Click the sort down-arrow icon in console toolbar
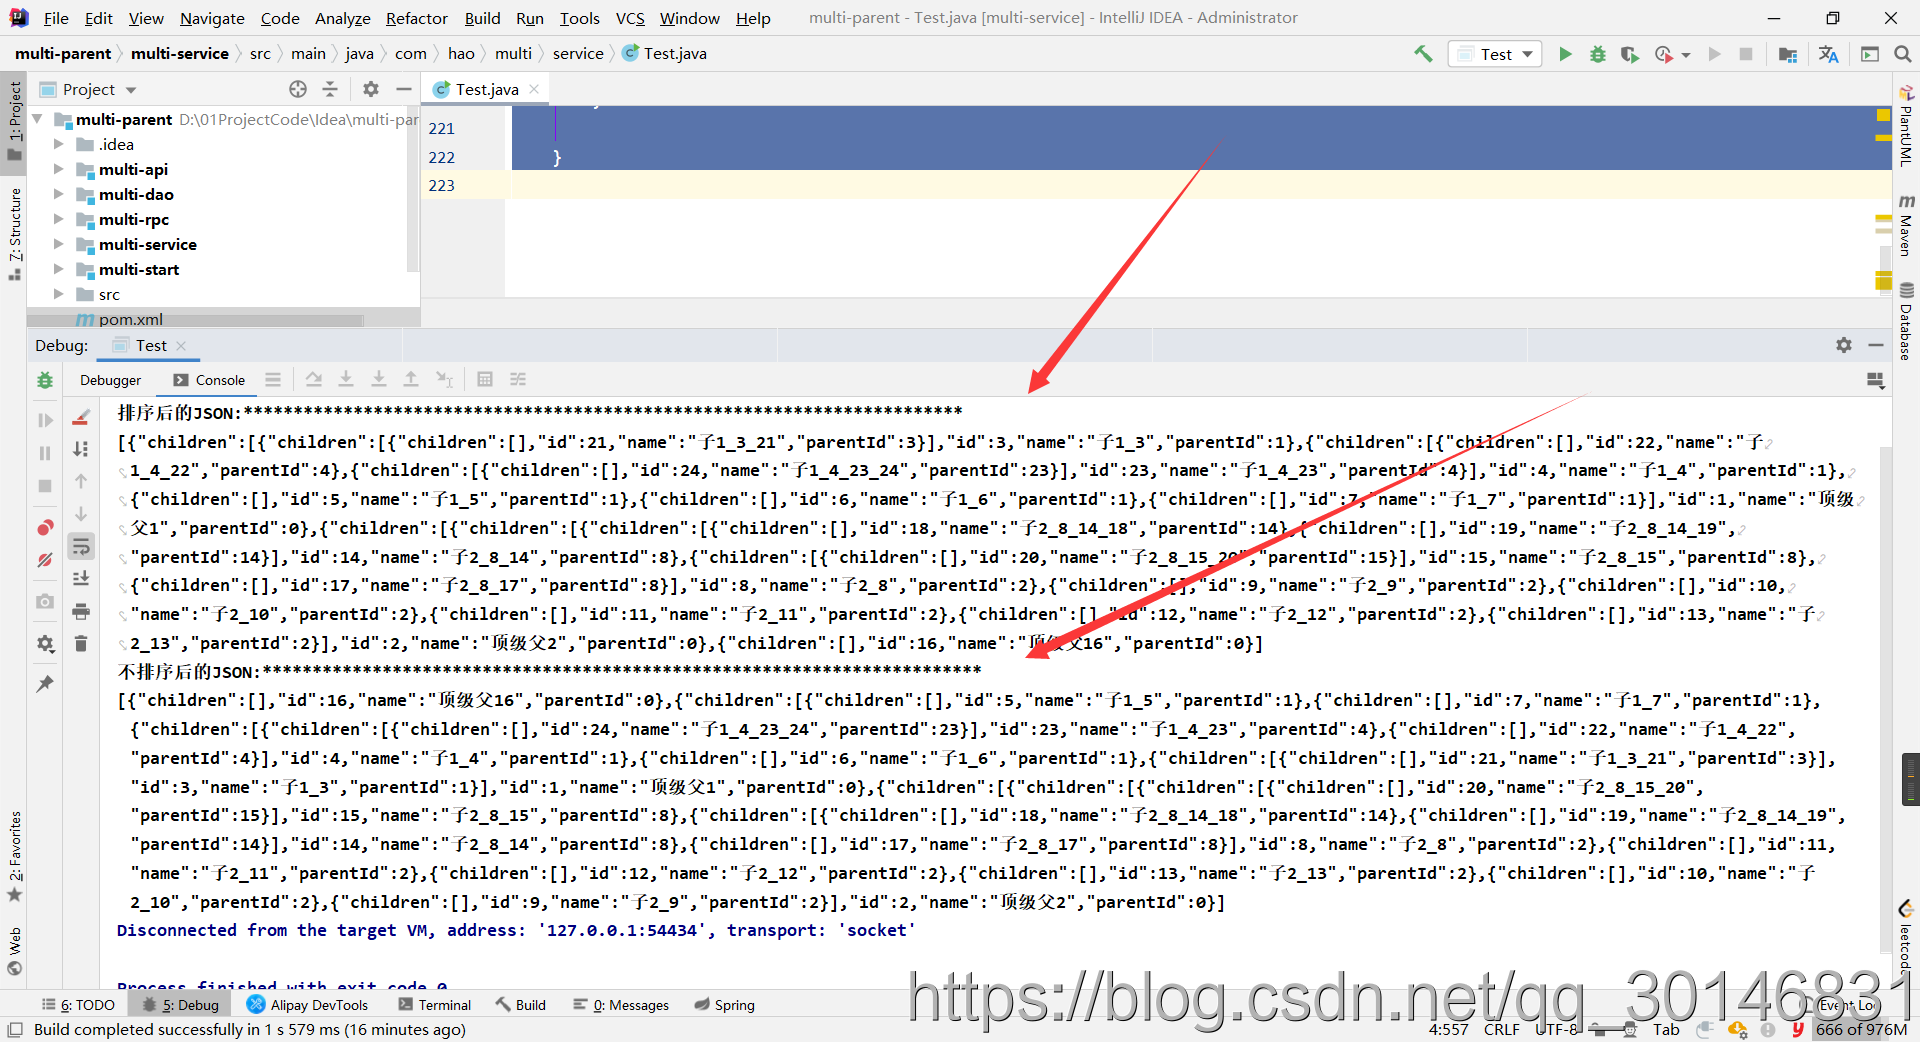This screenshot has width=1920, height=1042. click(81, 450)
